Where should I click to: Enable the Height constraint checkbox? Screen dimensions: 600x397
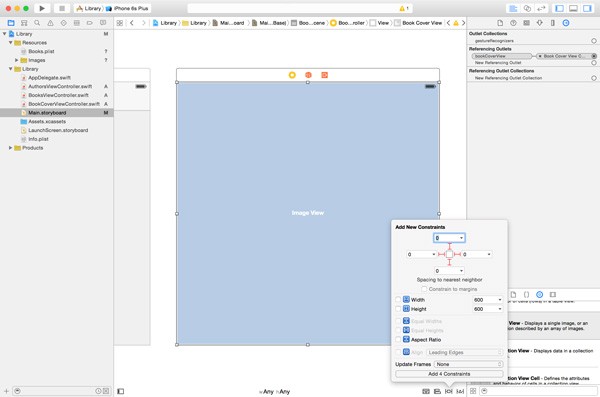pos(398,309)
